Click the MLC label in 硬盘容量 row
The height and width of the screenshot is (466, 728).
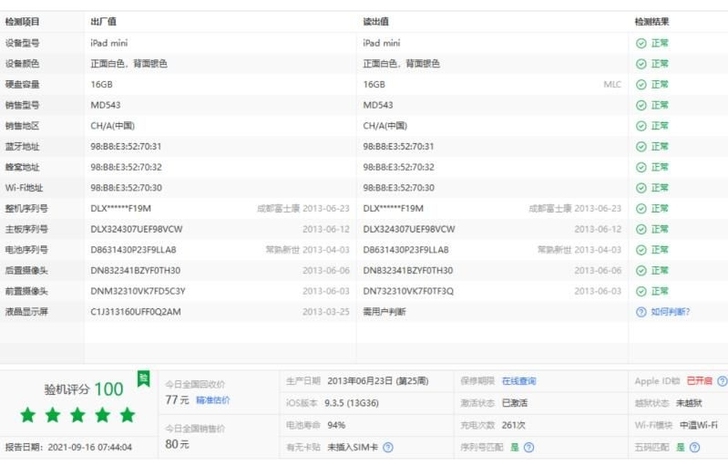612,84
